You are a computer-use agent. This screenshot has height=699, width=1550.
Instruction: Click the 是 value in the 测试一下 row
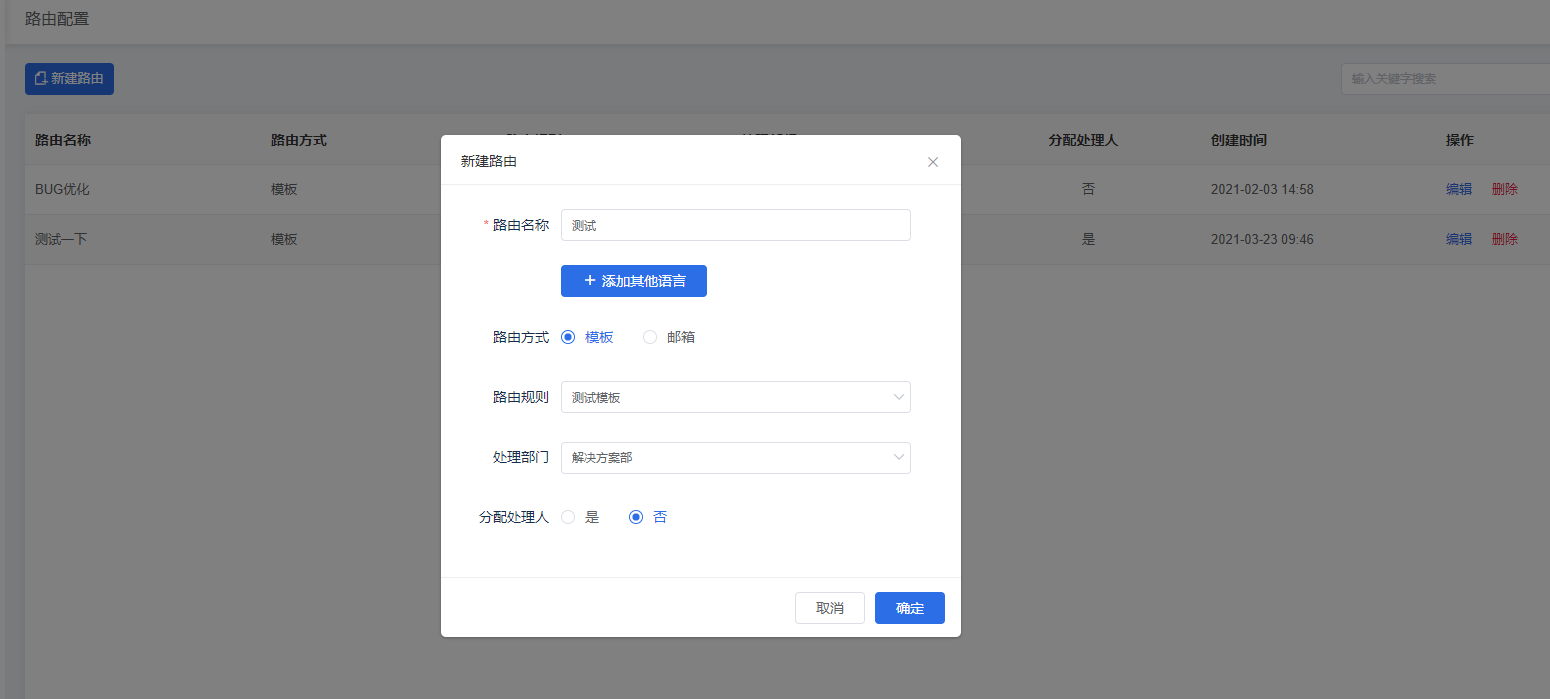tap(1088, 239)
